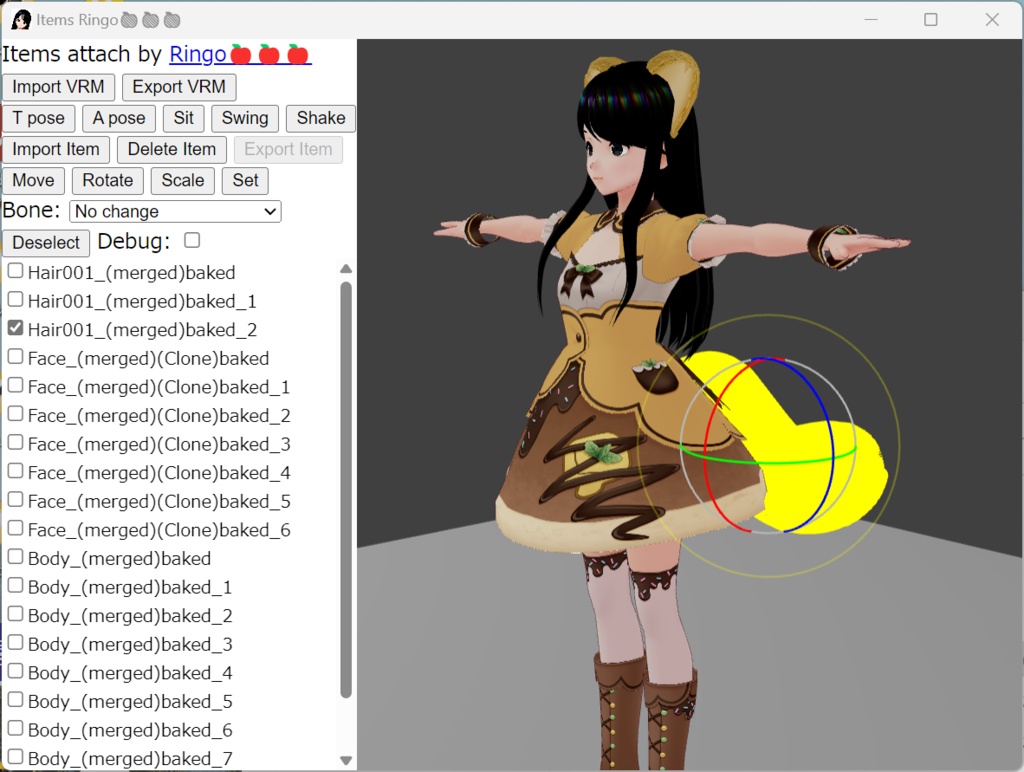Click Export VRM
The height and width of the screenshot is (772, 1024).
[178, 87]
